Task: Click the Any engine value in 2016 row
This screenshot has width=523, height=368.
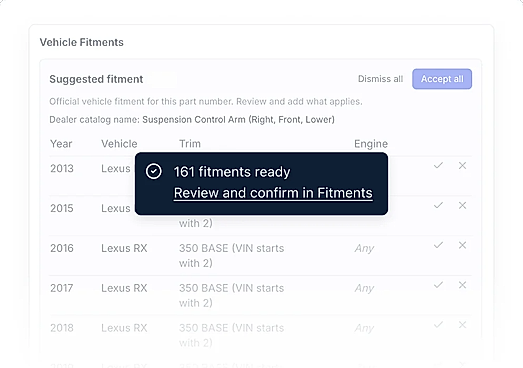Action: pyautogui.click(x=364, y=249)
